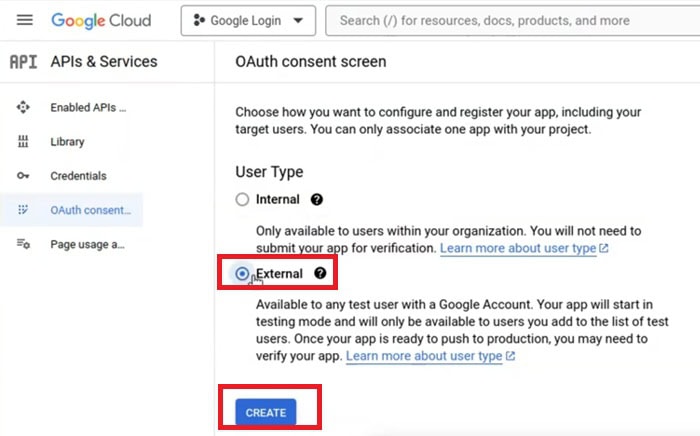Click the Credentials key icon

pyautogui.click(x=23, y=176)
